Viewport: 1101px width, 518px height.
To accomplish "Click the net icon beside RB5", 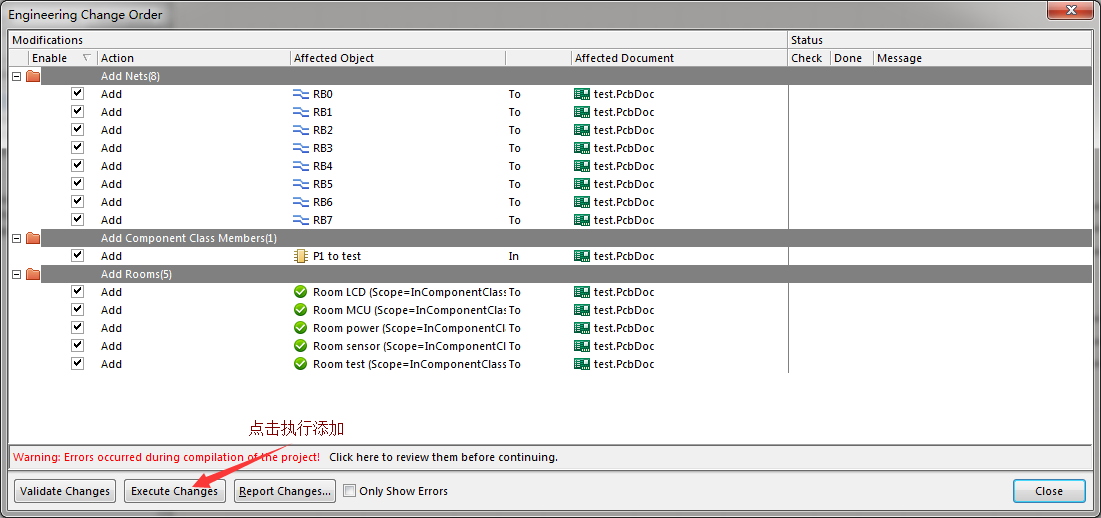I will tap(301, 185).
